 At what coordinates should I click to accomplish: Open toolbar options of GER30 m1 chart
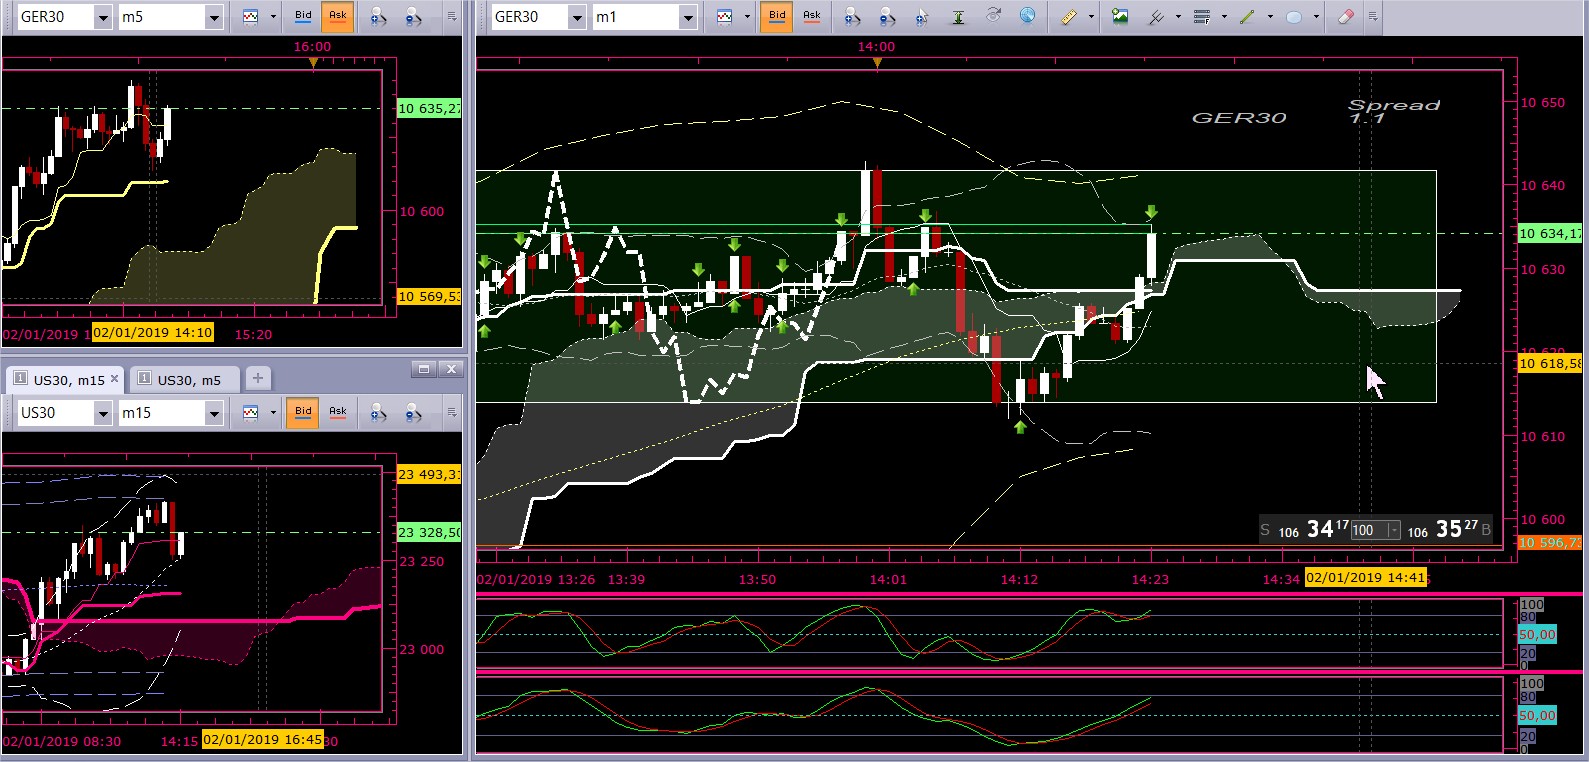pos(1372,17)
